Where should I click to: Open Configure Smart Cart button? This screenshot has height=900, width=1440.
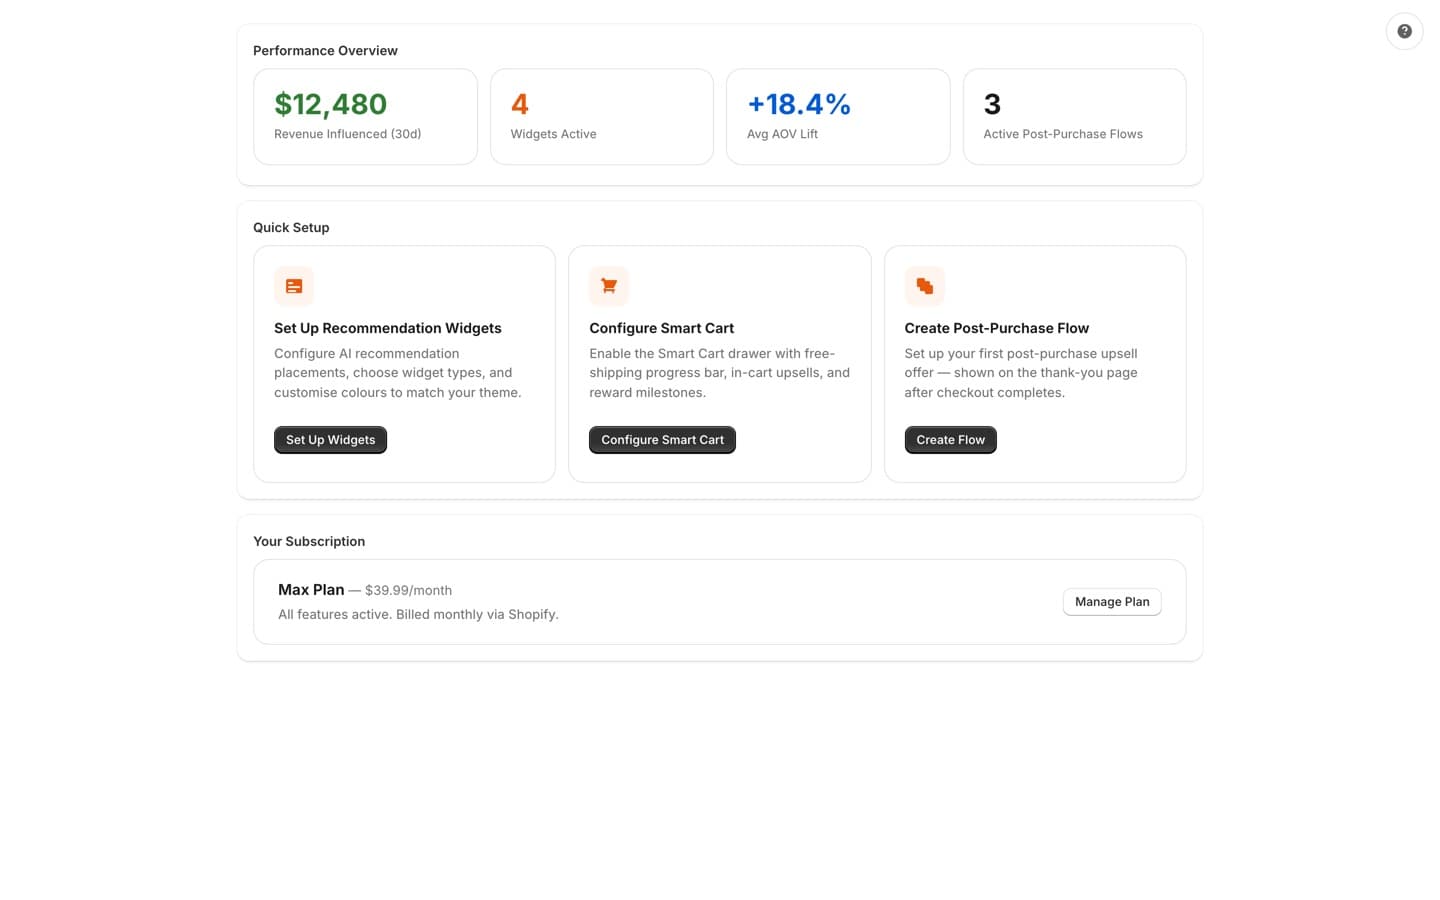[662, 440]
